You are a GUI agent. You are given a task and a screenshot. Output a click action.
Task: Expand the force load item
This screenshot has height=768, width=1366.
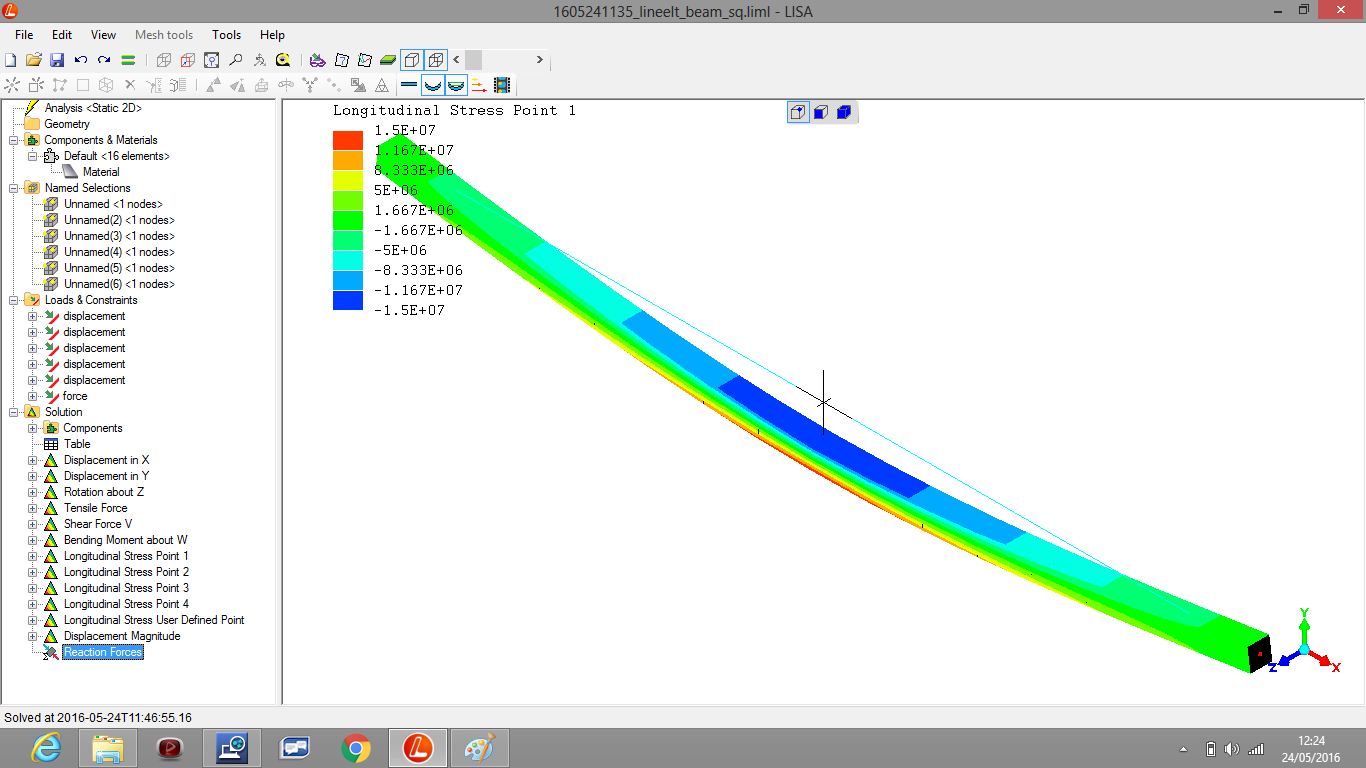click(33, 396)
